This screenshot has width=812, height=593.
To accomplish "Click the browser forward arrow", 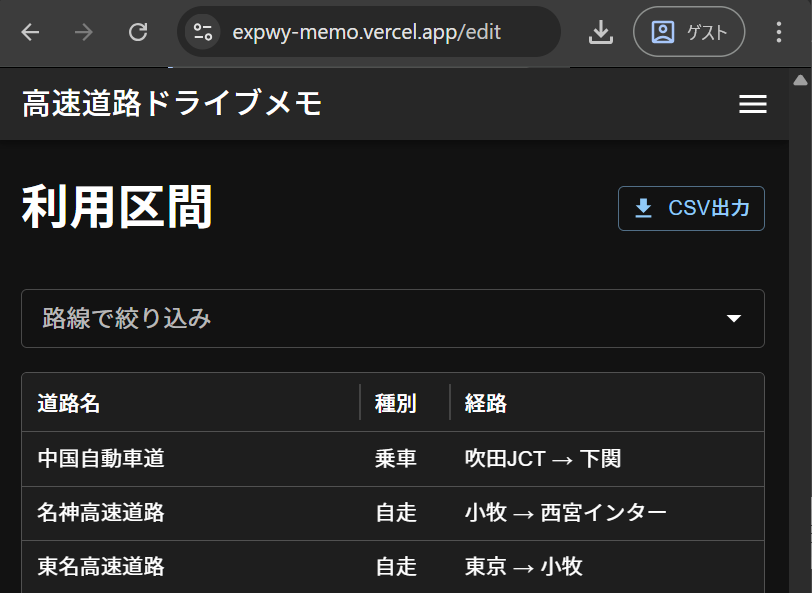I will [83, 32].
